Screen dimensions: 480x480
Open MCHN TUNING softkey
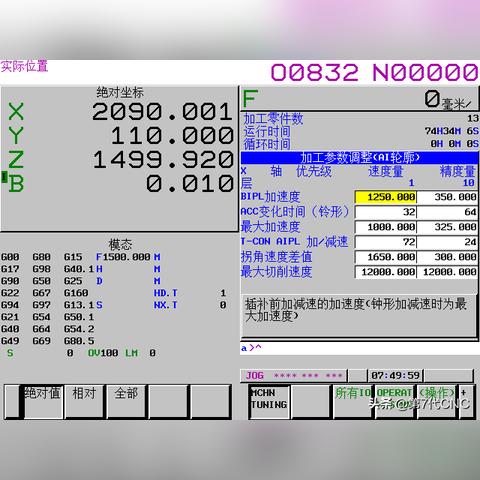click(269, 402)
